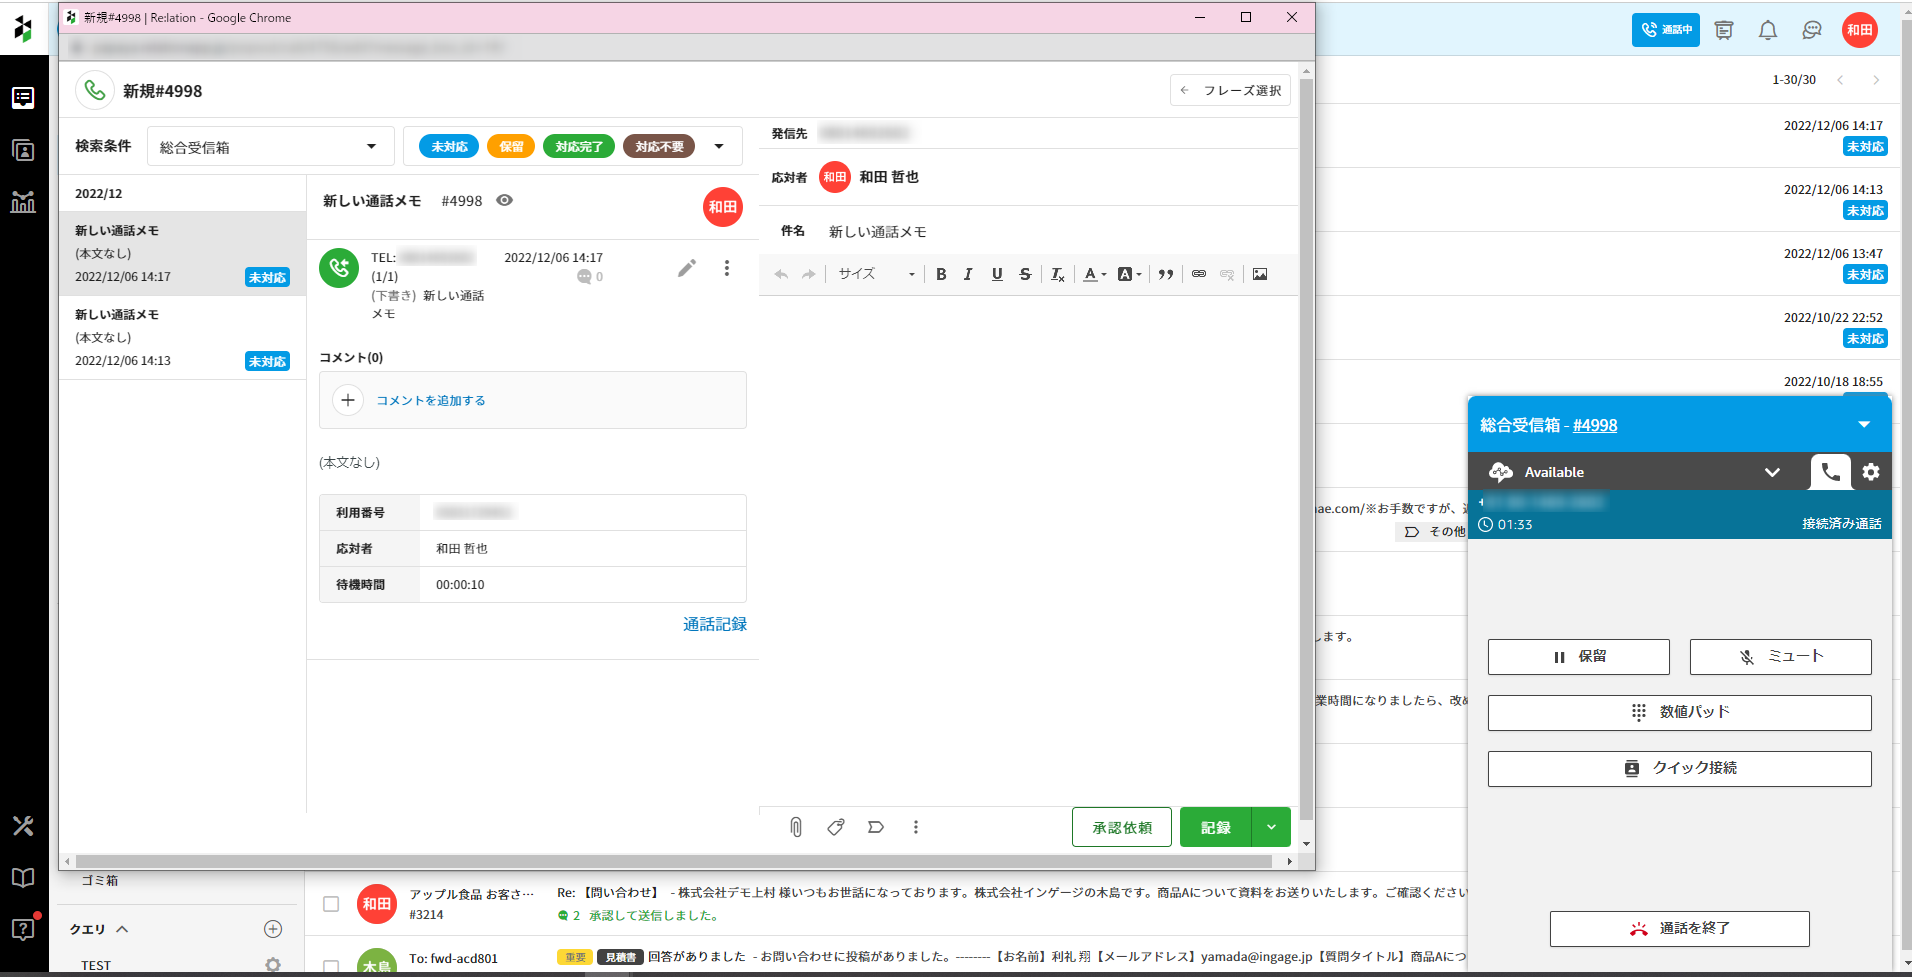Open the 総合受信箱 search condition dropdown
This screenshot has height=977, width=1912.
click(x=270, y=147)
